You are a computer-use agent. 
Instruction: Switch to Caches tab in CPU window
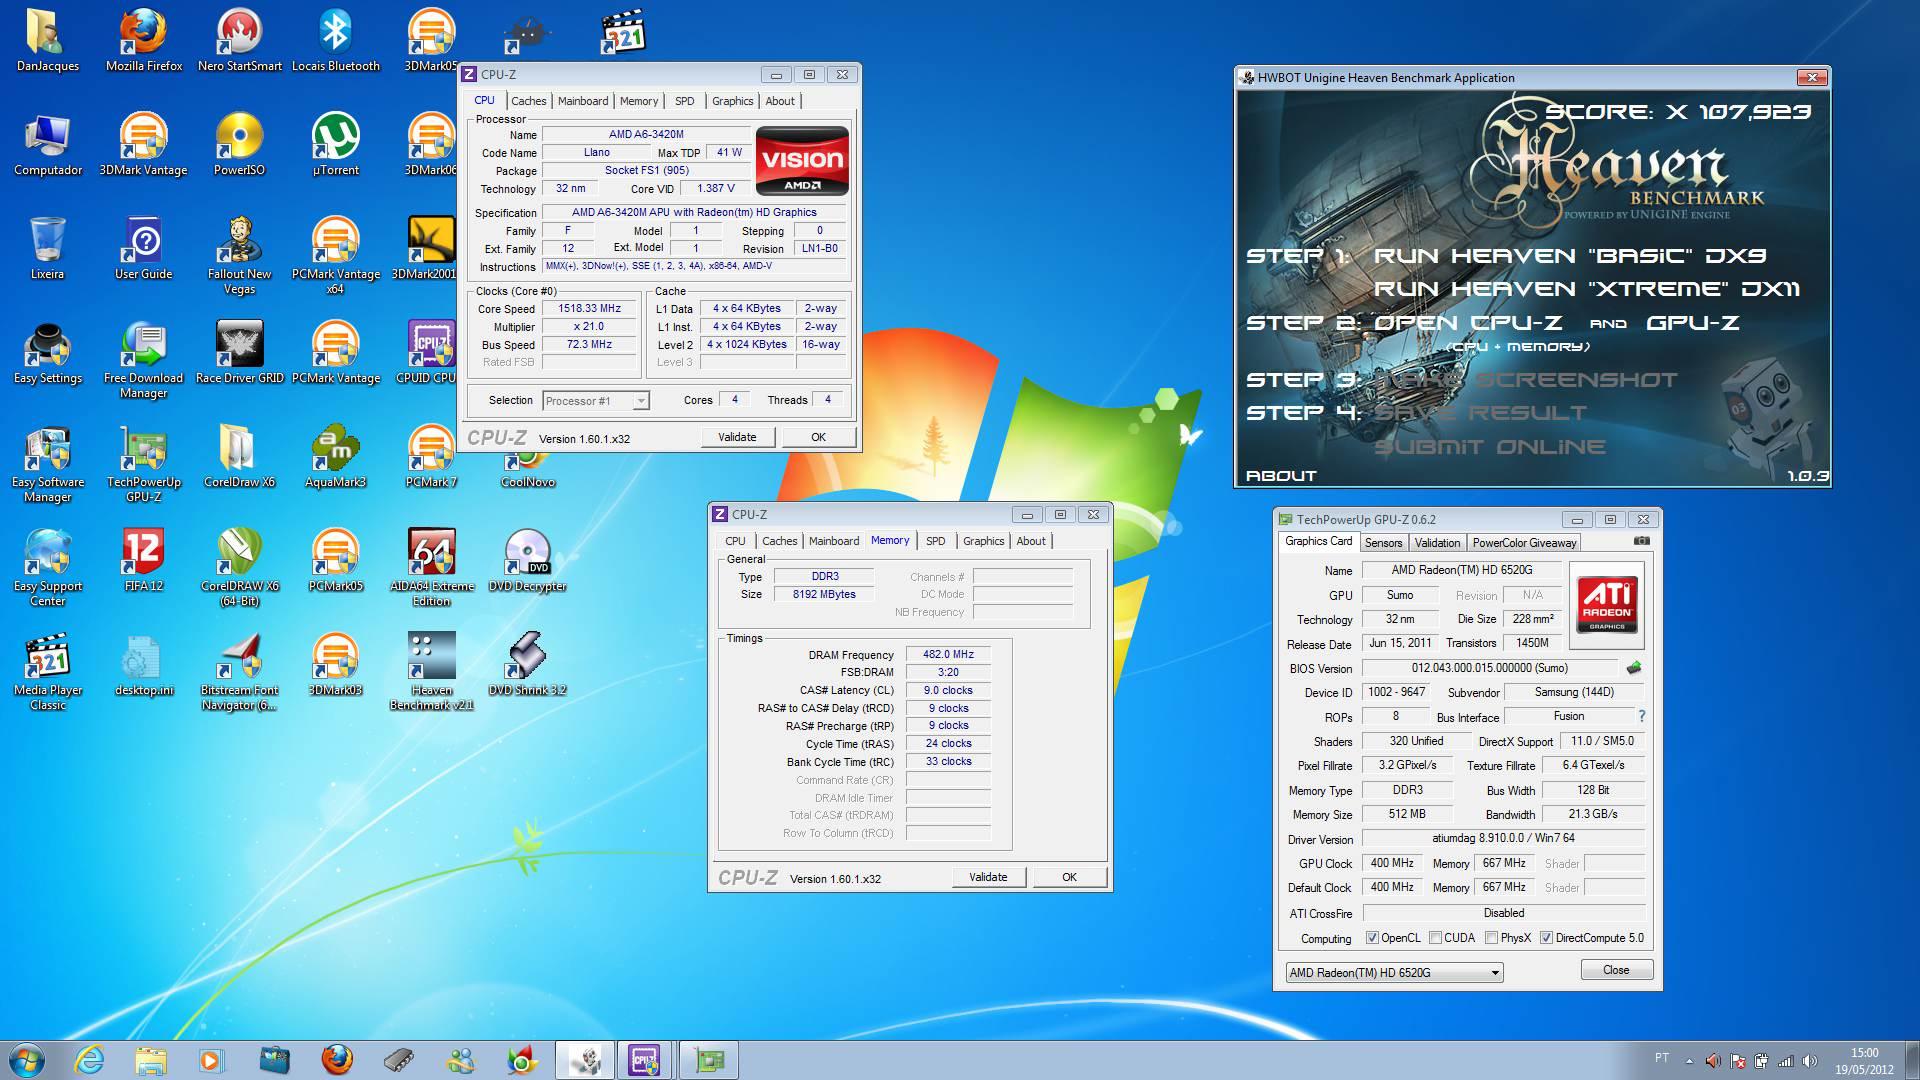pos(528,101)
